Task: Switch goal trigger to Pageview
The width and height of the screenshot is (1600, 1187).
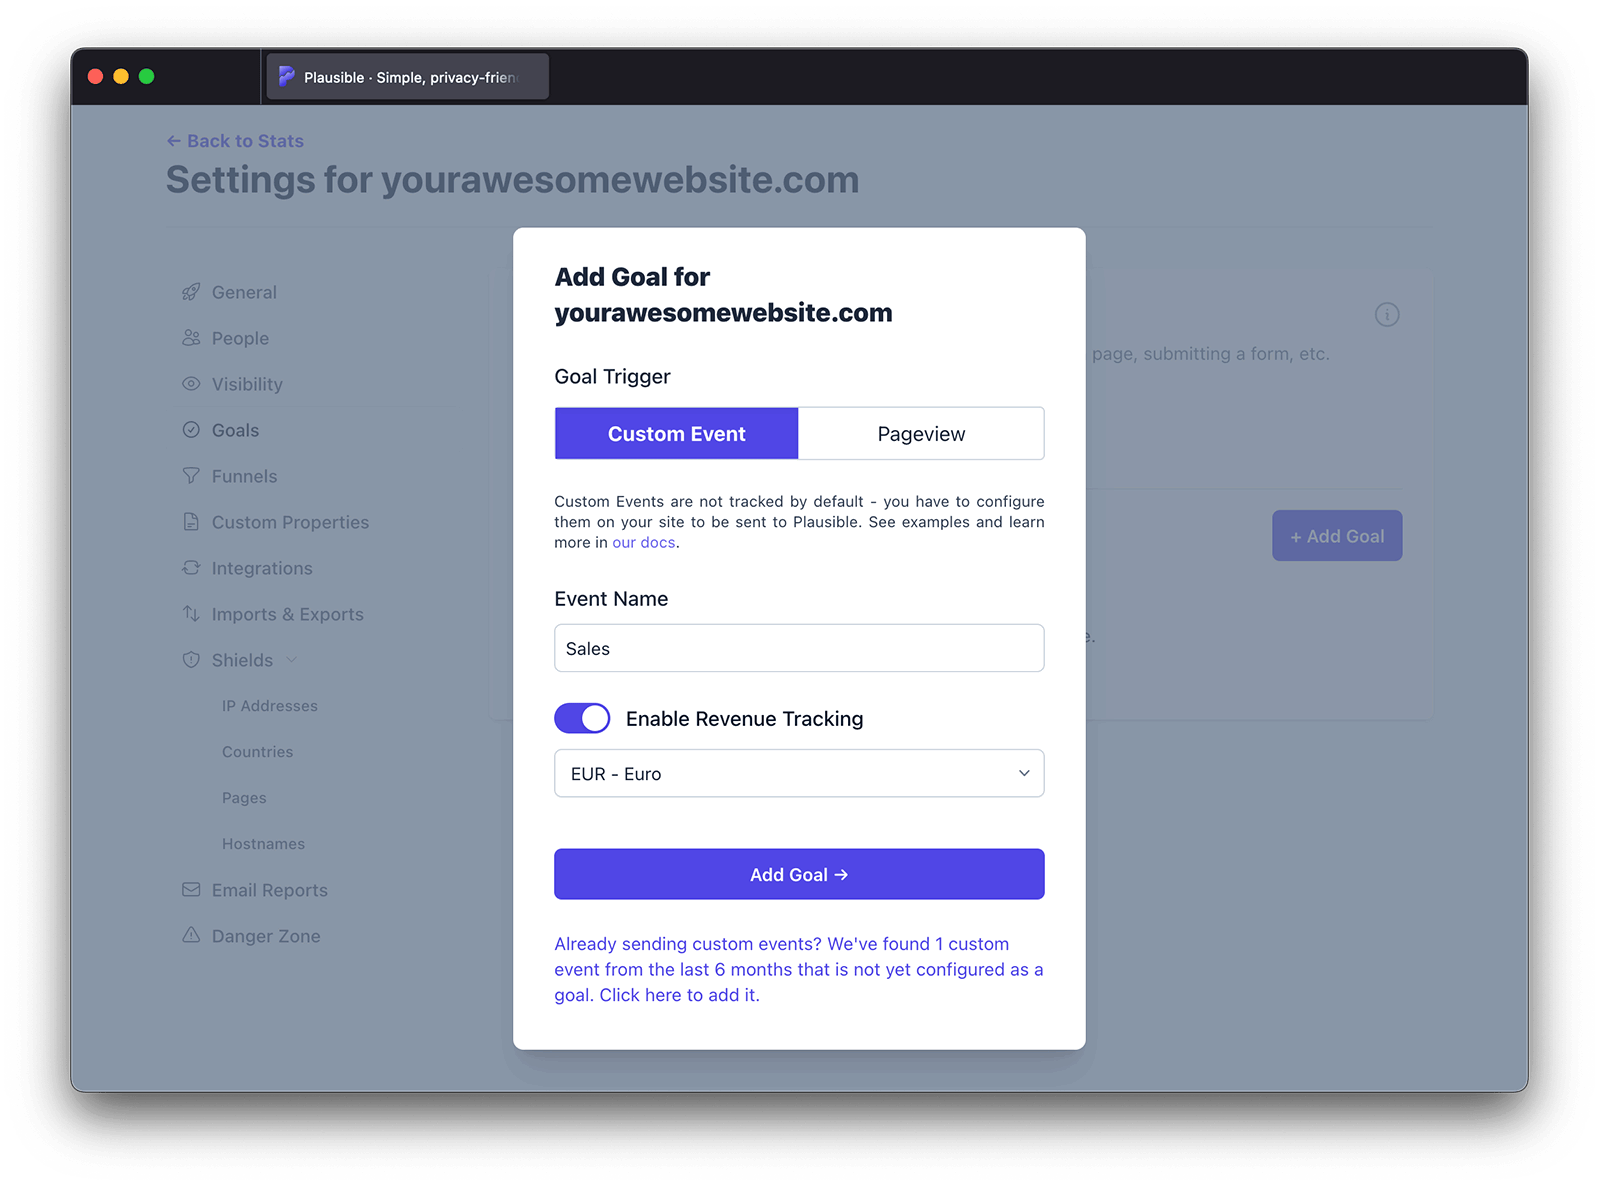Action: (x=921, y=434)
